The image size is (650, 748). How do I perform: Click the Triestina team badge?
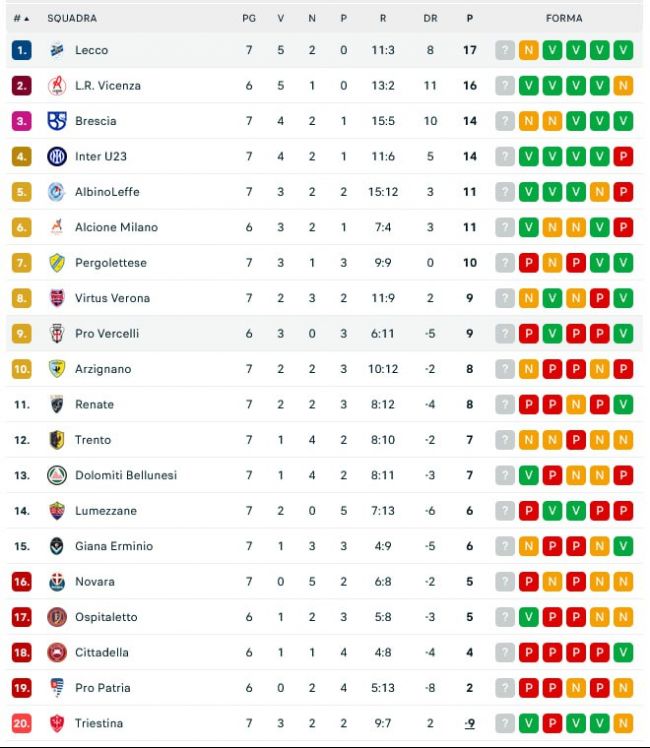(x=57, y=723)
